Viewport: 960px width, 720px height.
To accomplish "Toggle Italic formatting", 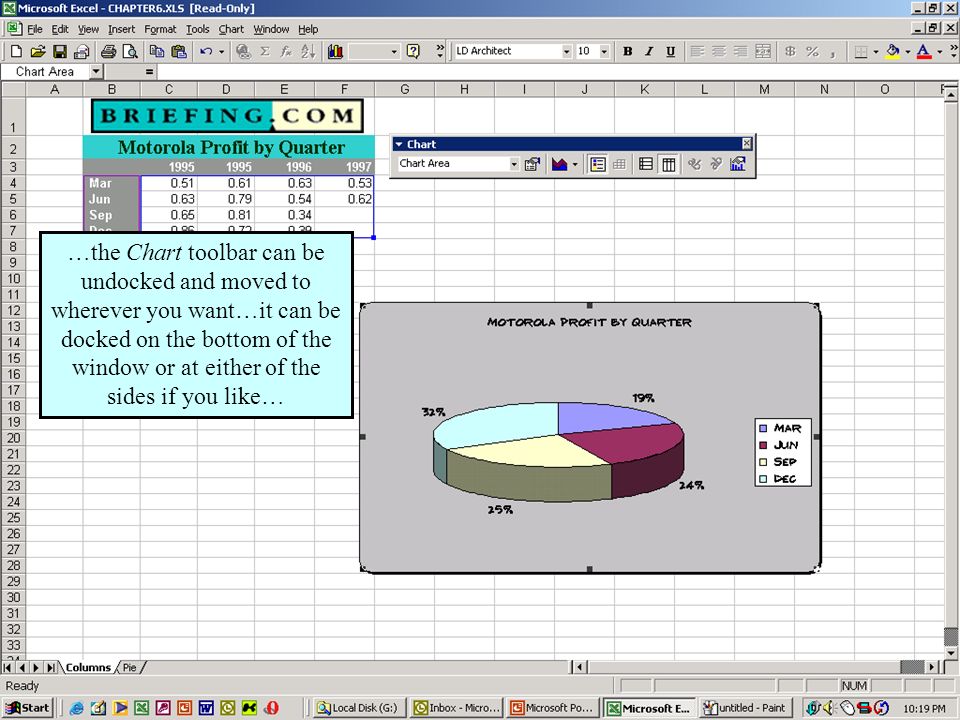I will [649, 51].
